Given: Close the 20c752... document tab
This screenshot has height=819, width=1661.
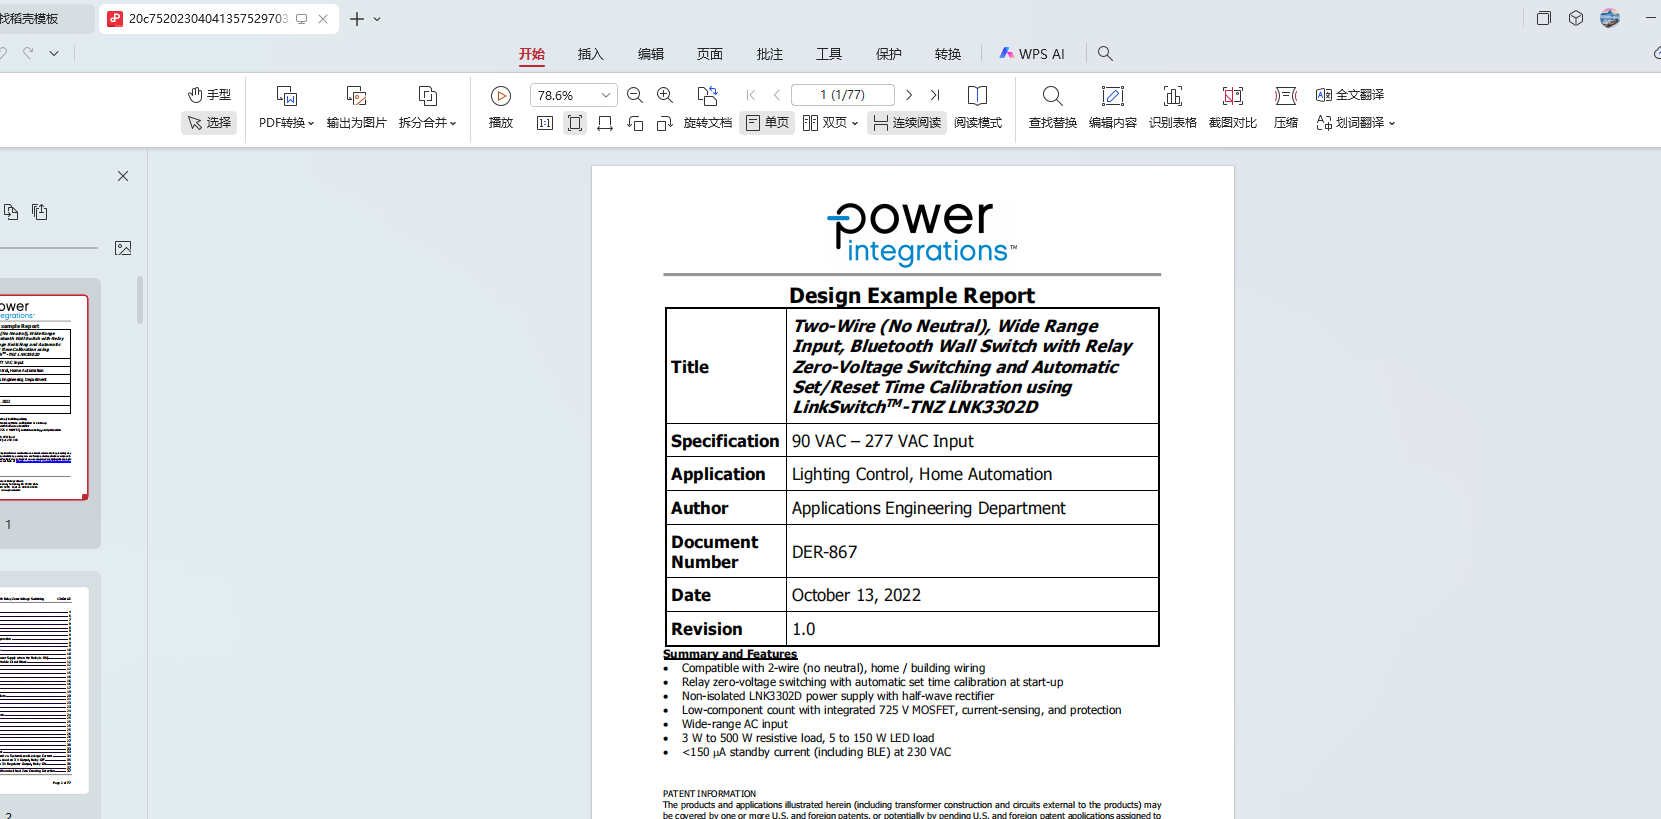Looking at the screenshot, I should [x=323, y=19].
